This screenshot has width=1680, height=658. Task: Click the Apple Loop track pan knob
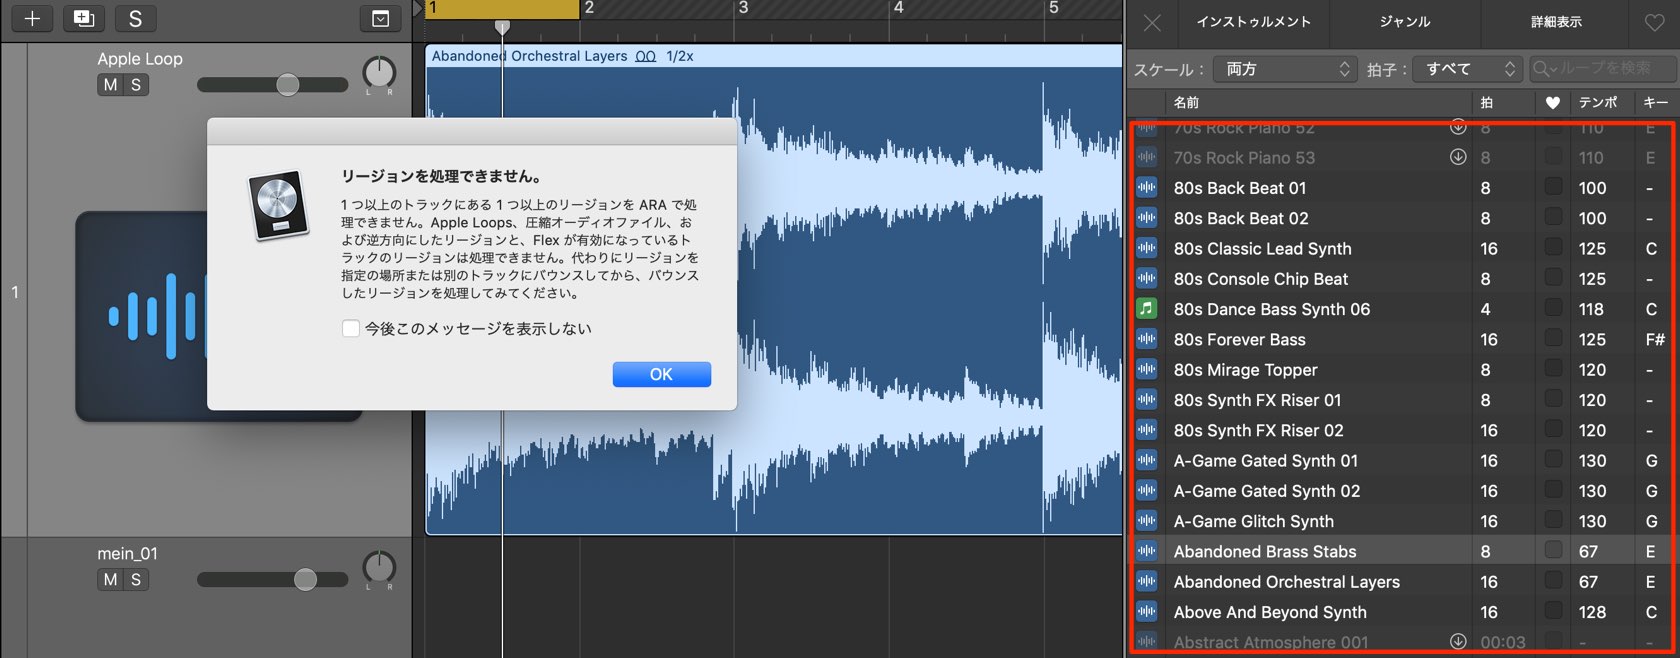pyautogui.click(x=379, y=72)
